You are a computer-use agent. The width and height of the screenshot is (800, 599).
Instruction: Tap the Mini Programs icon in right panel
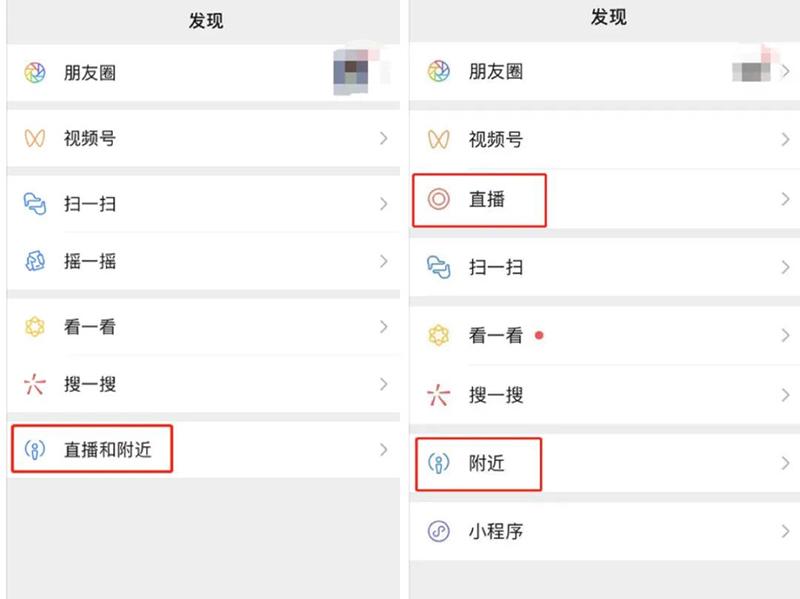point(438,531)
